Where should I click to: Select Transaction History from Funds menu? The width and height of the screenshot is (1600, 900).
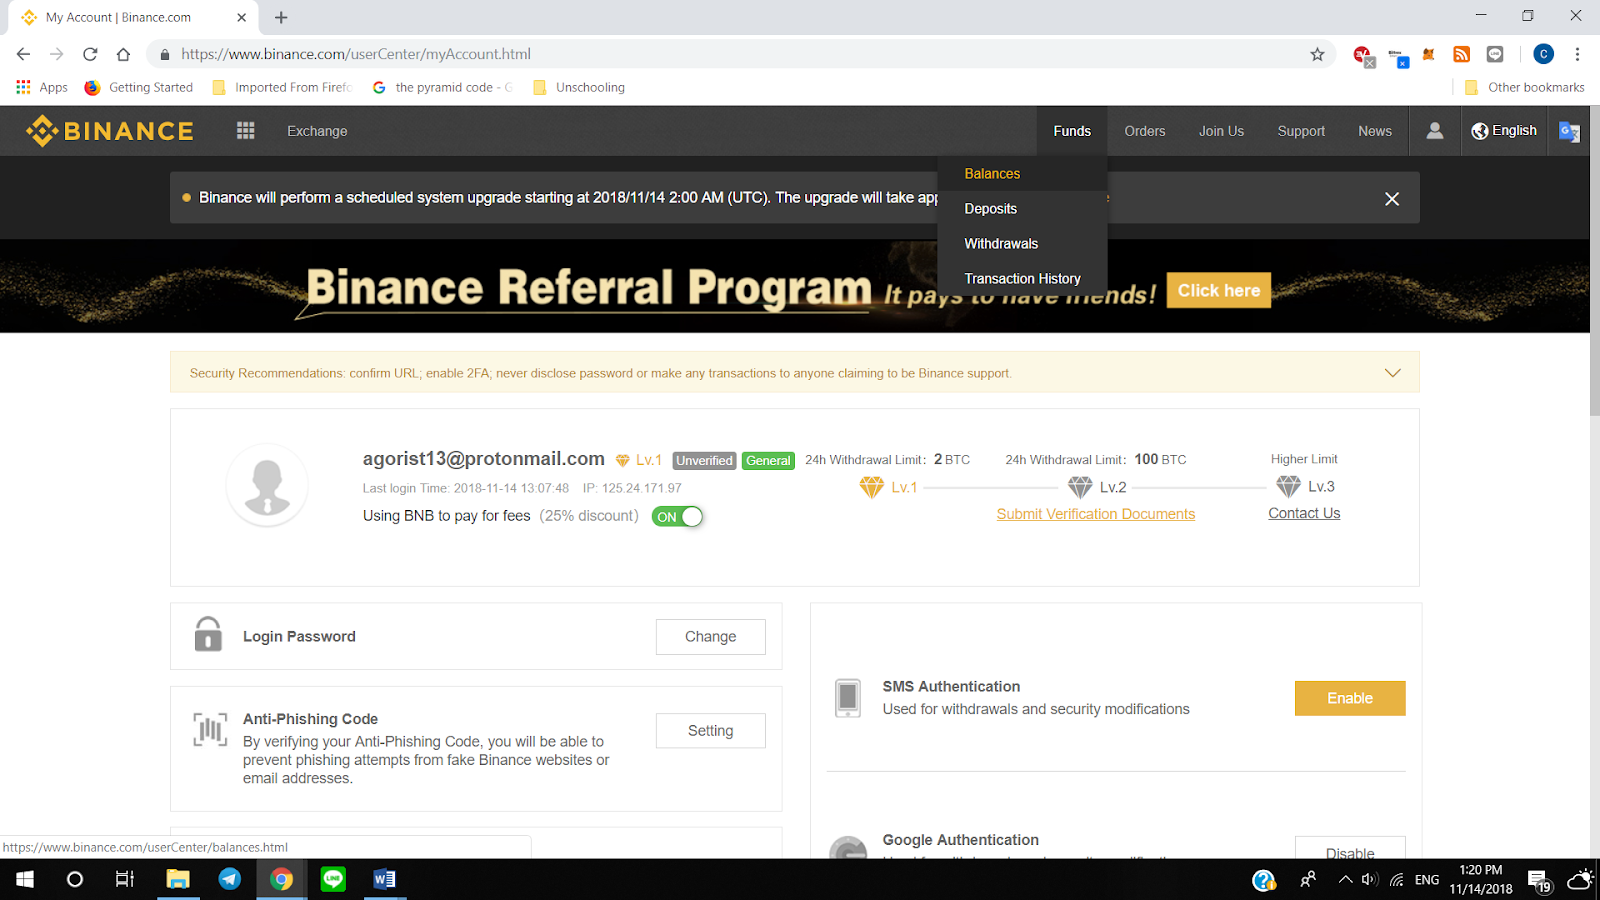(x=1022, y=279)
